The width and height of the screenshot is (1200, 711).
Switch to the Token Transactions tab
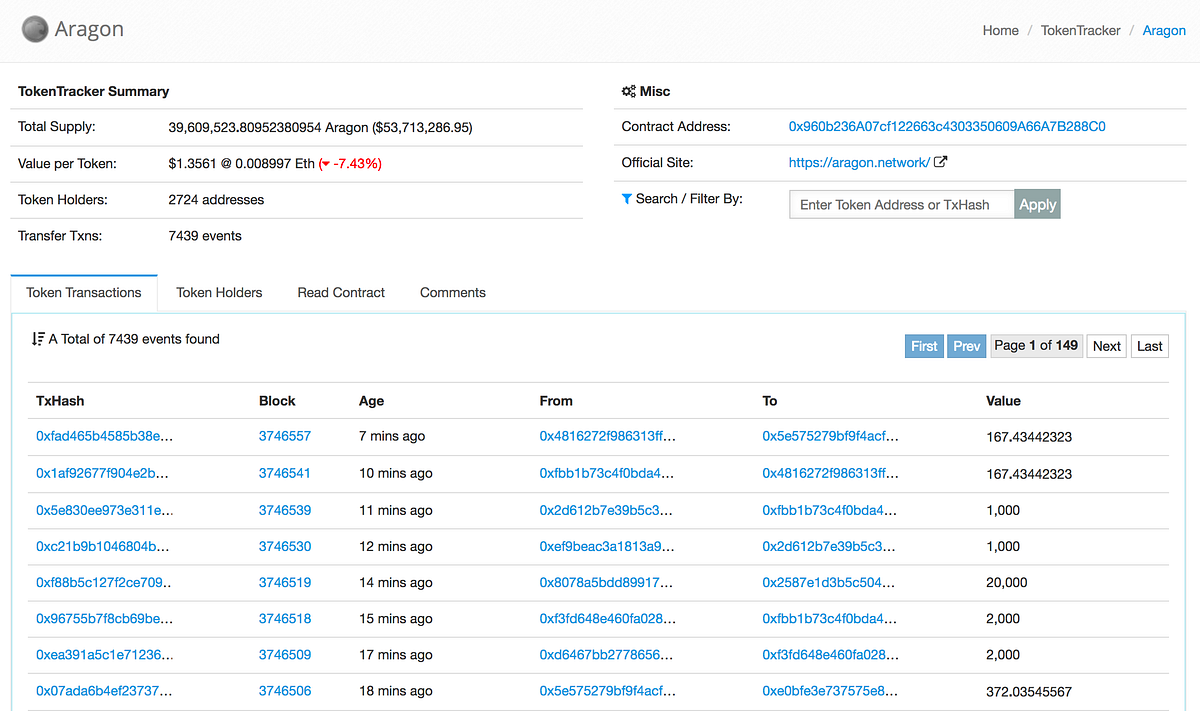(x=84, y=293)
